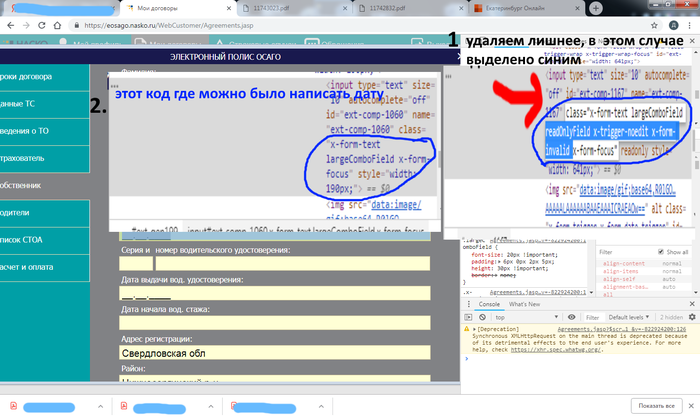Switch to the What's New tab
This screenshot has width=700, height=418.
click(525, 303)
